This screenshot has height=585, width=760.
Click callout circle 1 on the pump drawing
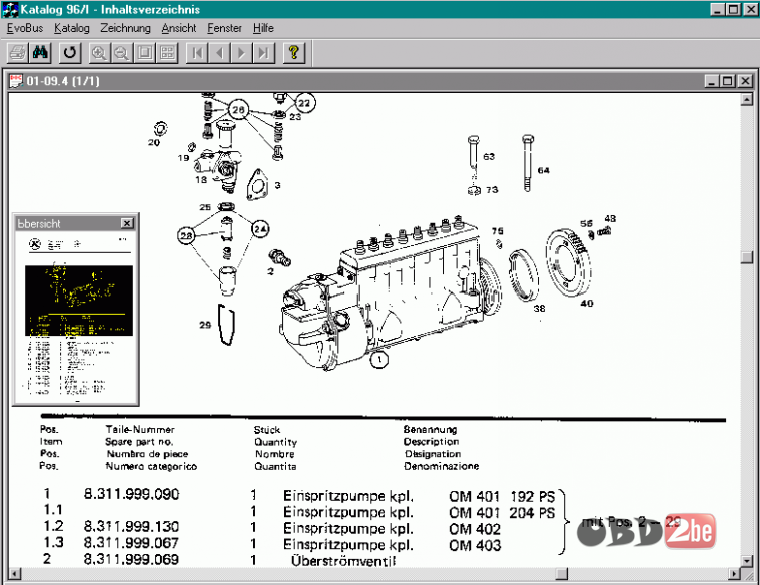379,360
